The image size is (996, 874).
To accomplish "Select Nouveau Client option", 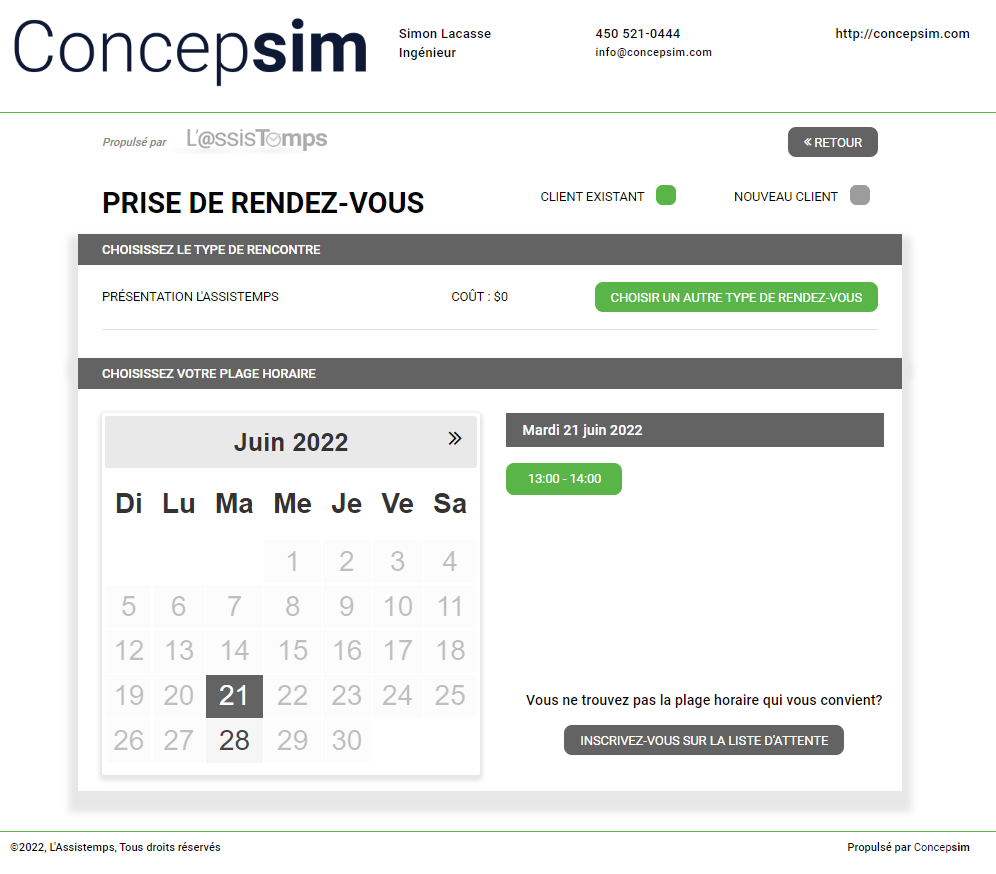I will [860, 196].
